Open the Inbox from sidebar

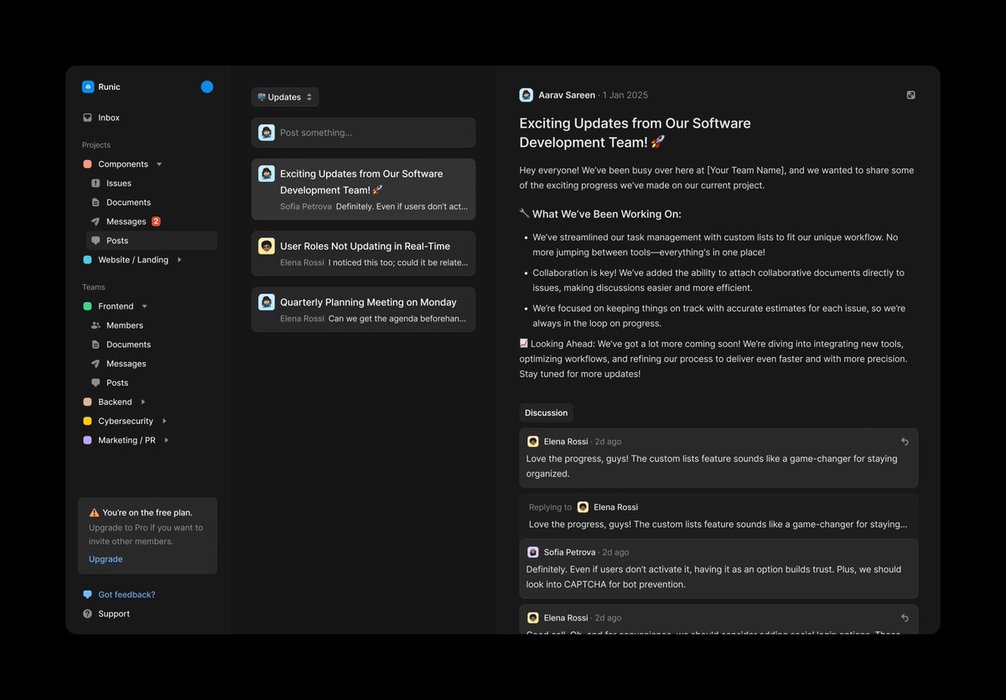(108, 118)
